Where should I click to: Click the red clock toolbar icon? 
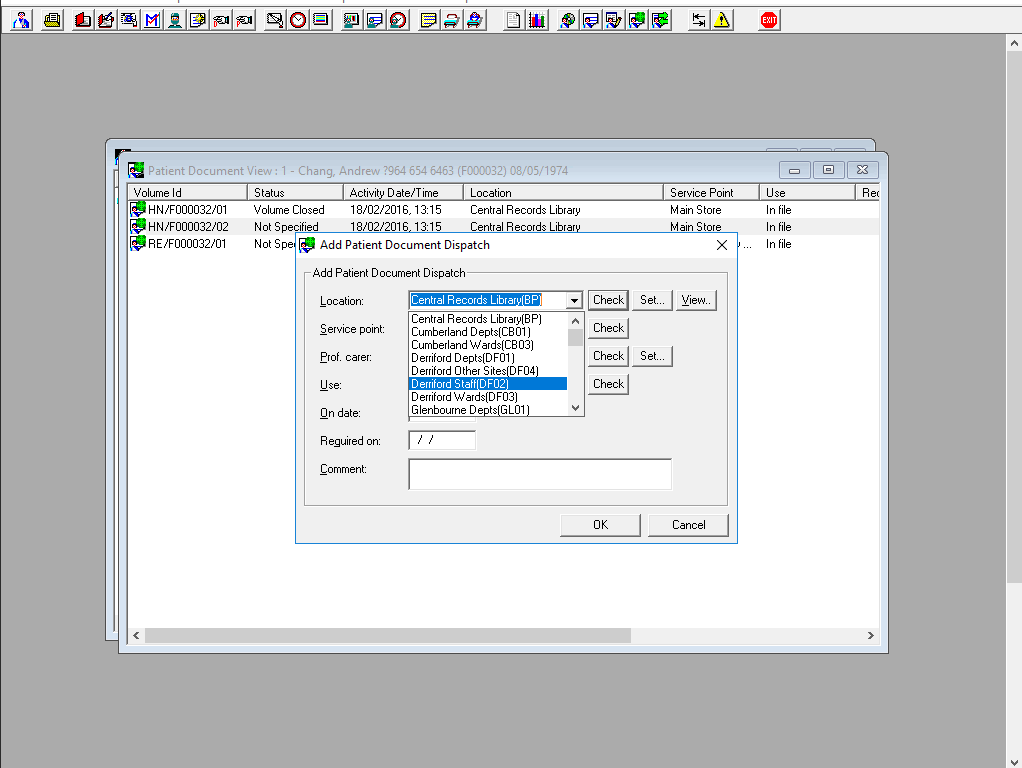(x=298, y=20)
